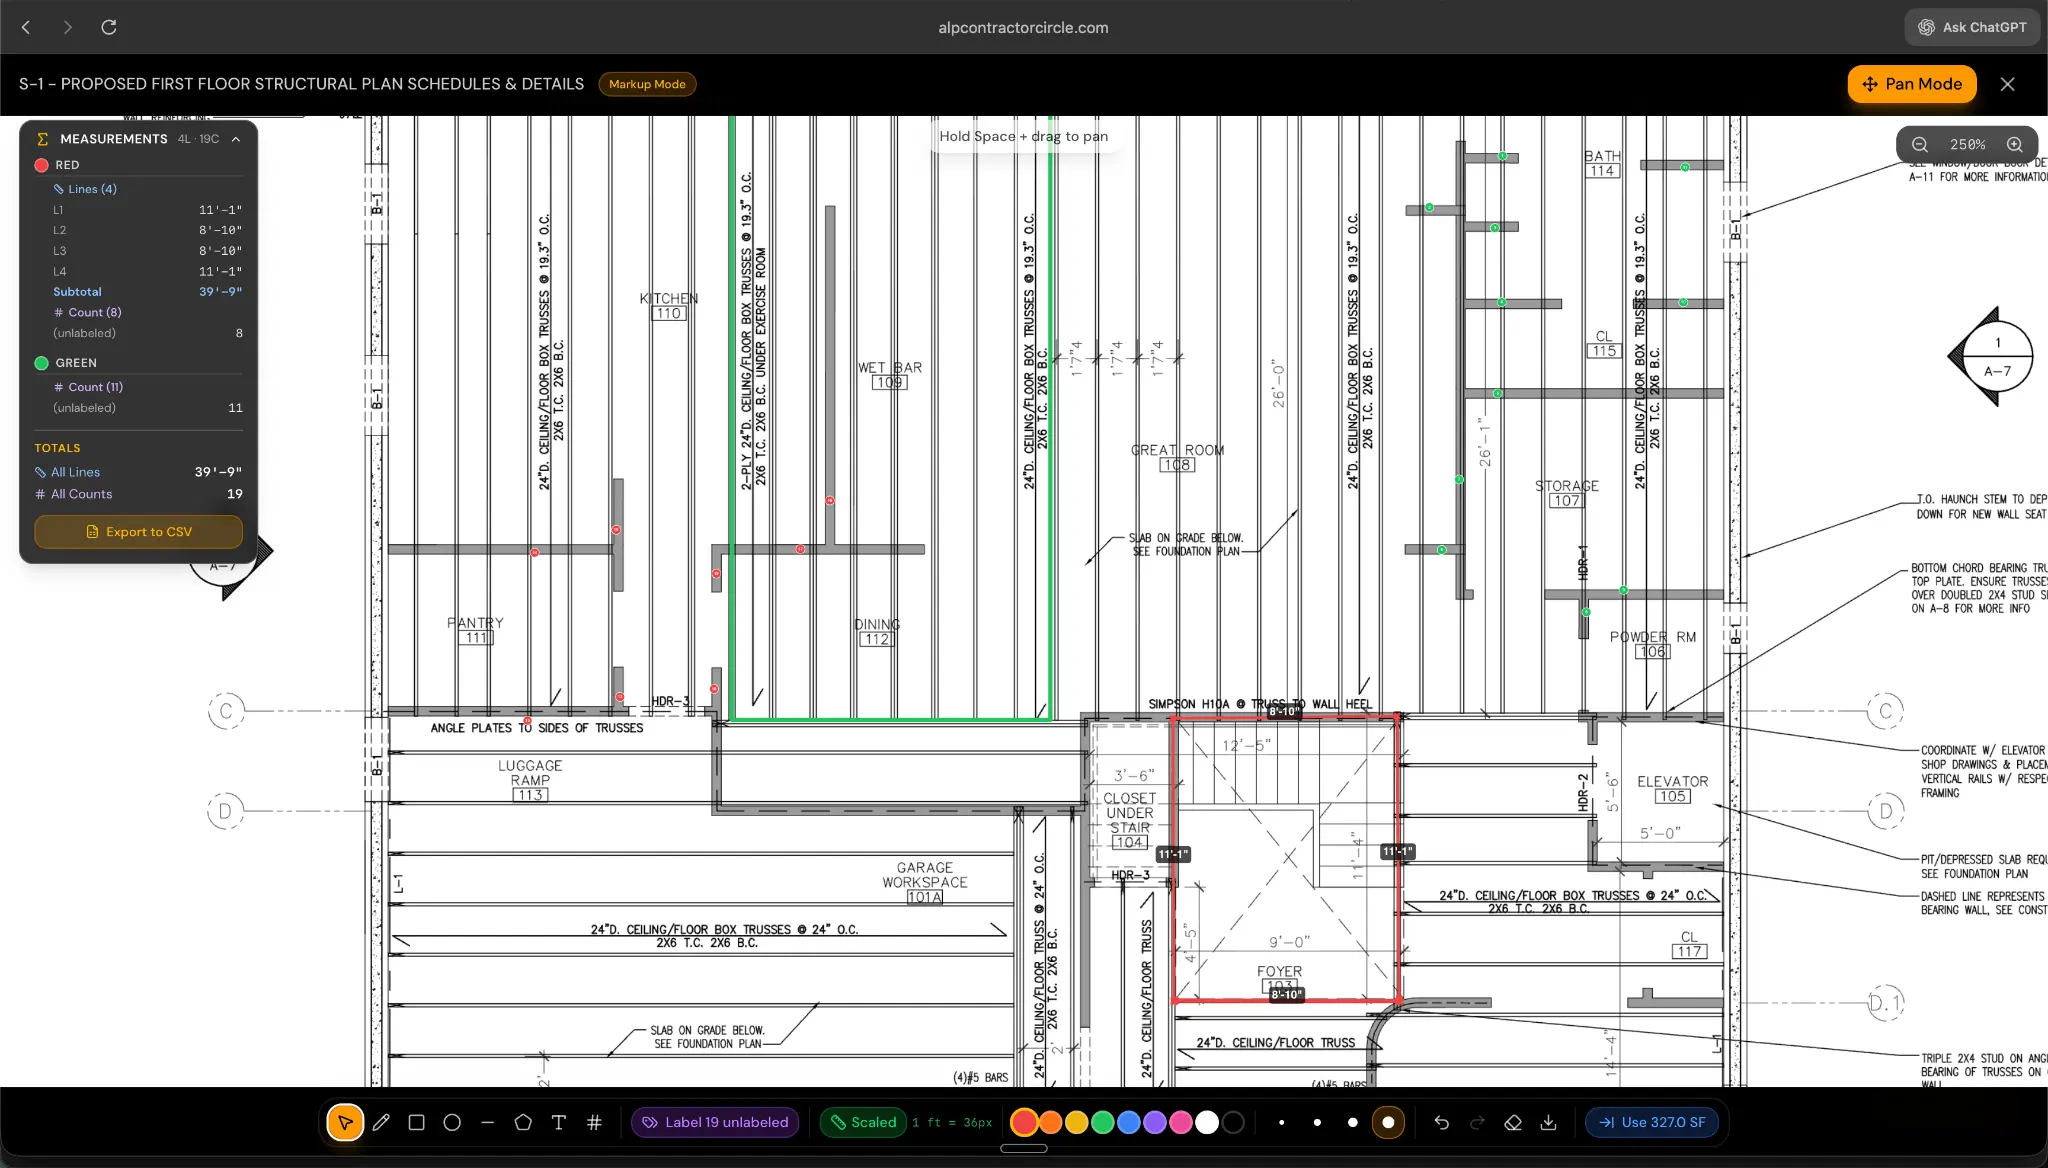Click the 8'-10" label on bottom red line
2048x1168 pixels.
[x=1286, y=994]
